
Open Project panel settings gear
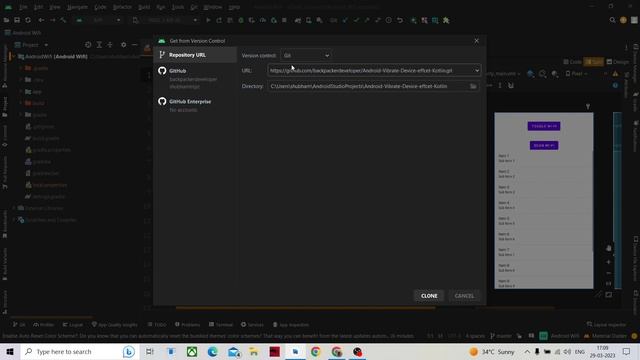124,45
